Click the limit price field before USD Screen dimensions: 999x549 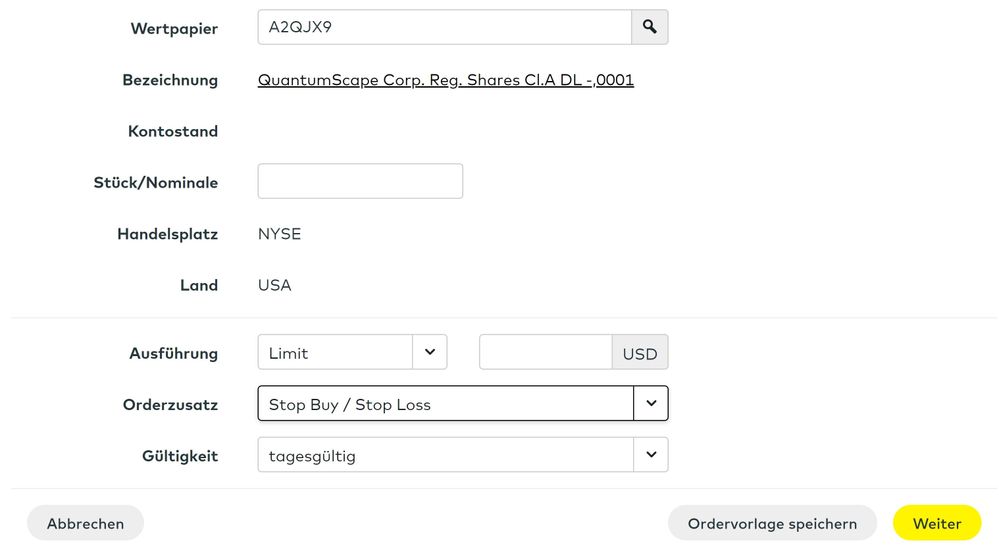coord(545,352)
